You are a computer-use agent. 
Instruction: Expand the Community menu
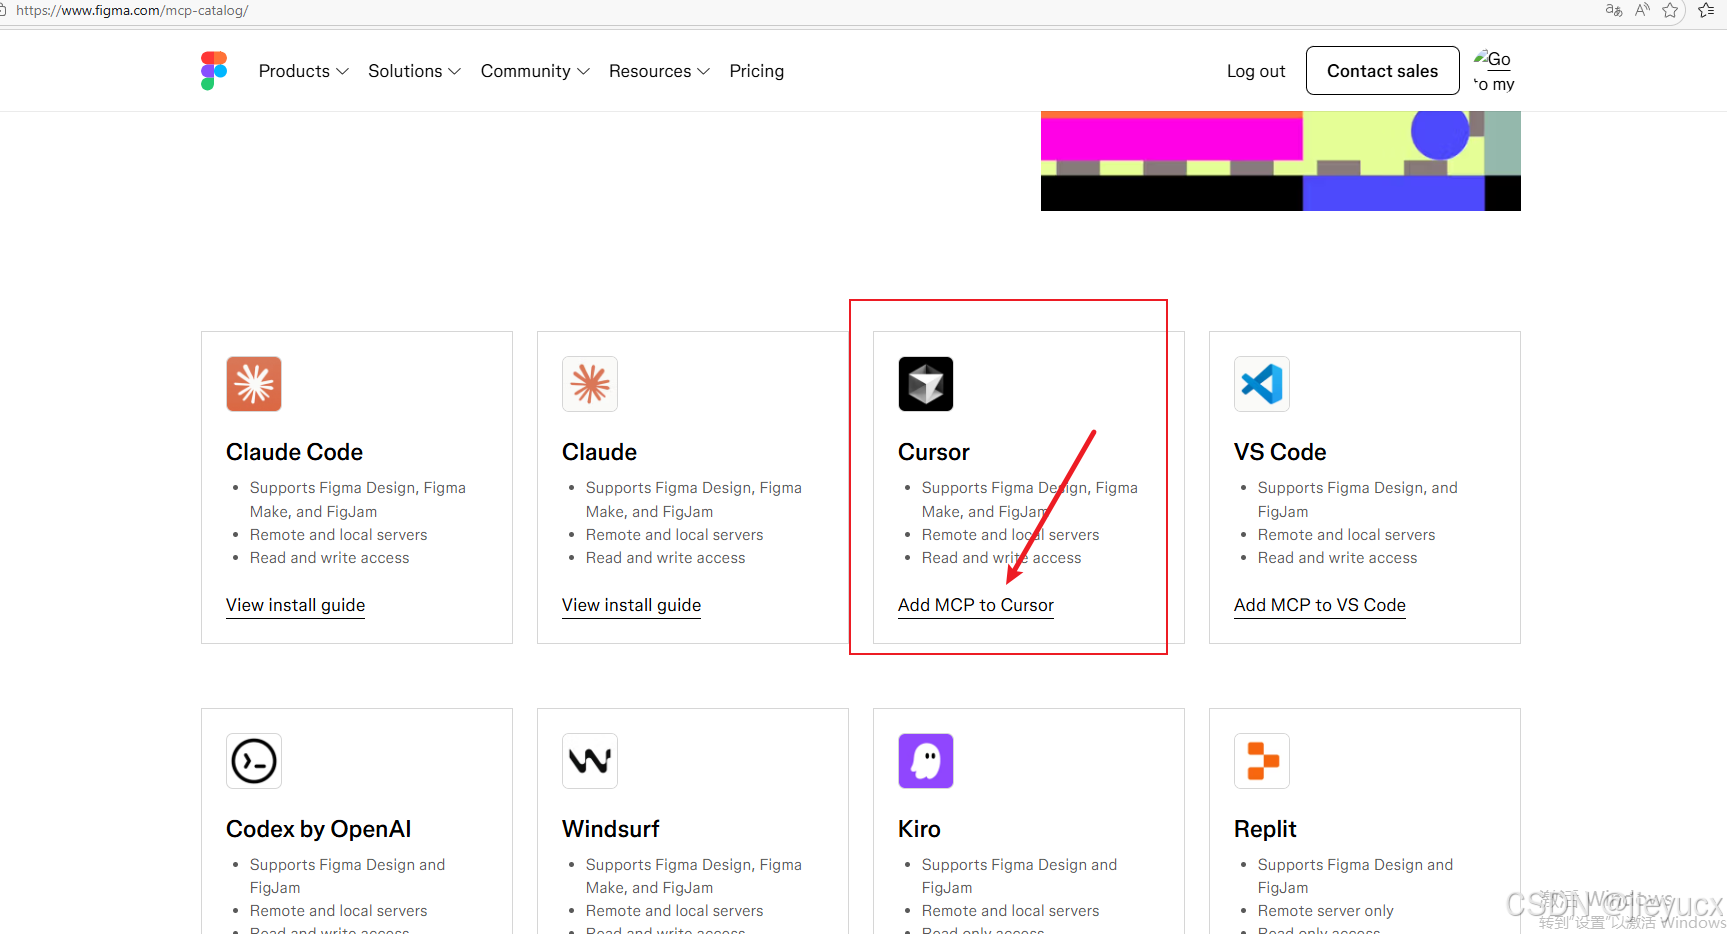point(535,71)
